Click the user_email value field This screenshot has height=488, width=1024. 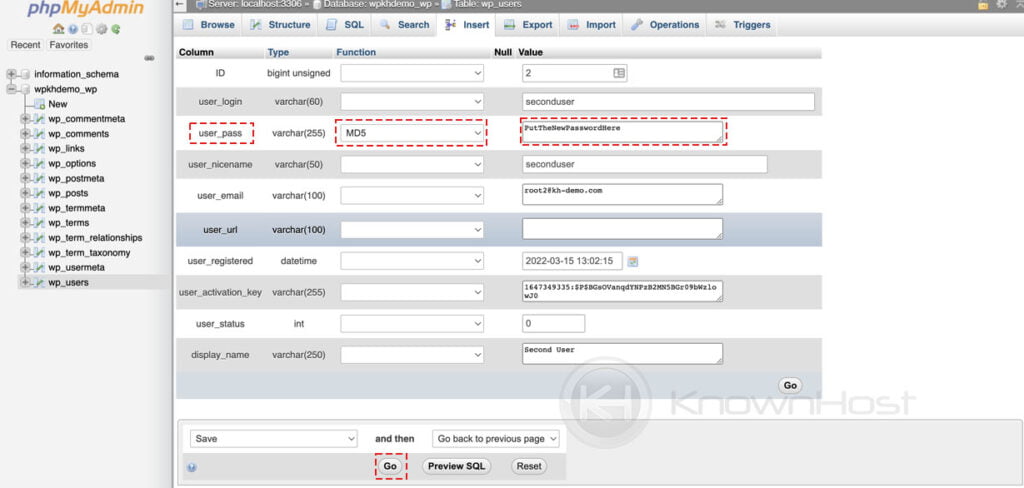622,194
